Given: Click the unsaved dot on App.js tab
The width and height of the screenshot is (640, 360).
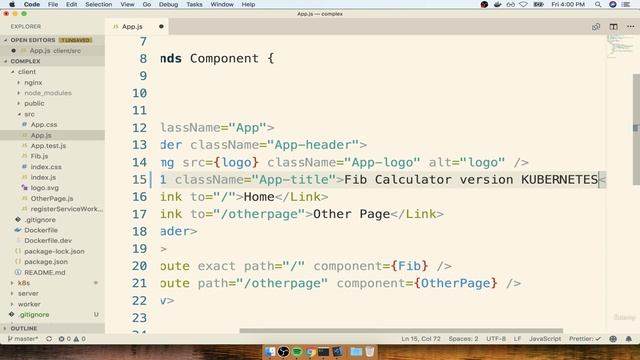Looking at the screenshot, I should (x=161, y=27).
